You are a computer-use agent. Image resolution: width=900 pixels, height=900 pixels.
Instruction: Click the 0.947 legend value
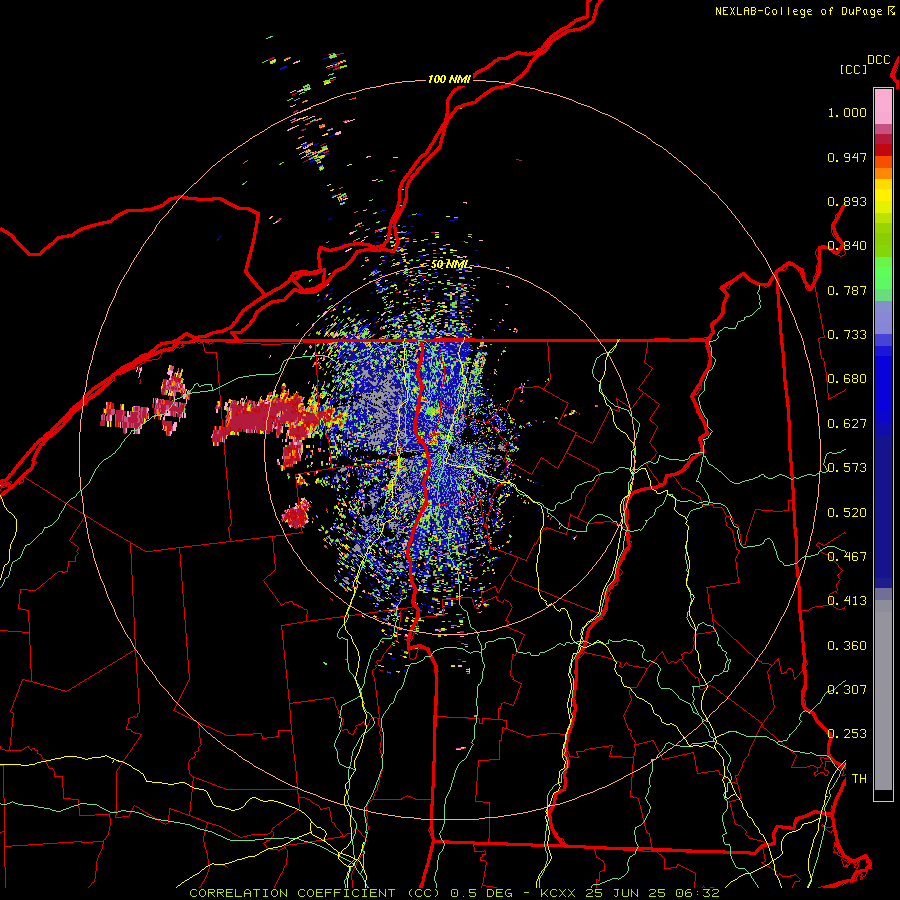pyautogui.click(x=847, y=157)
